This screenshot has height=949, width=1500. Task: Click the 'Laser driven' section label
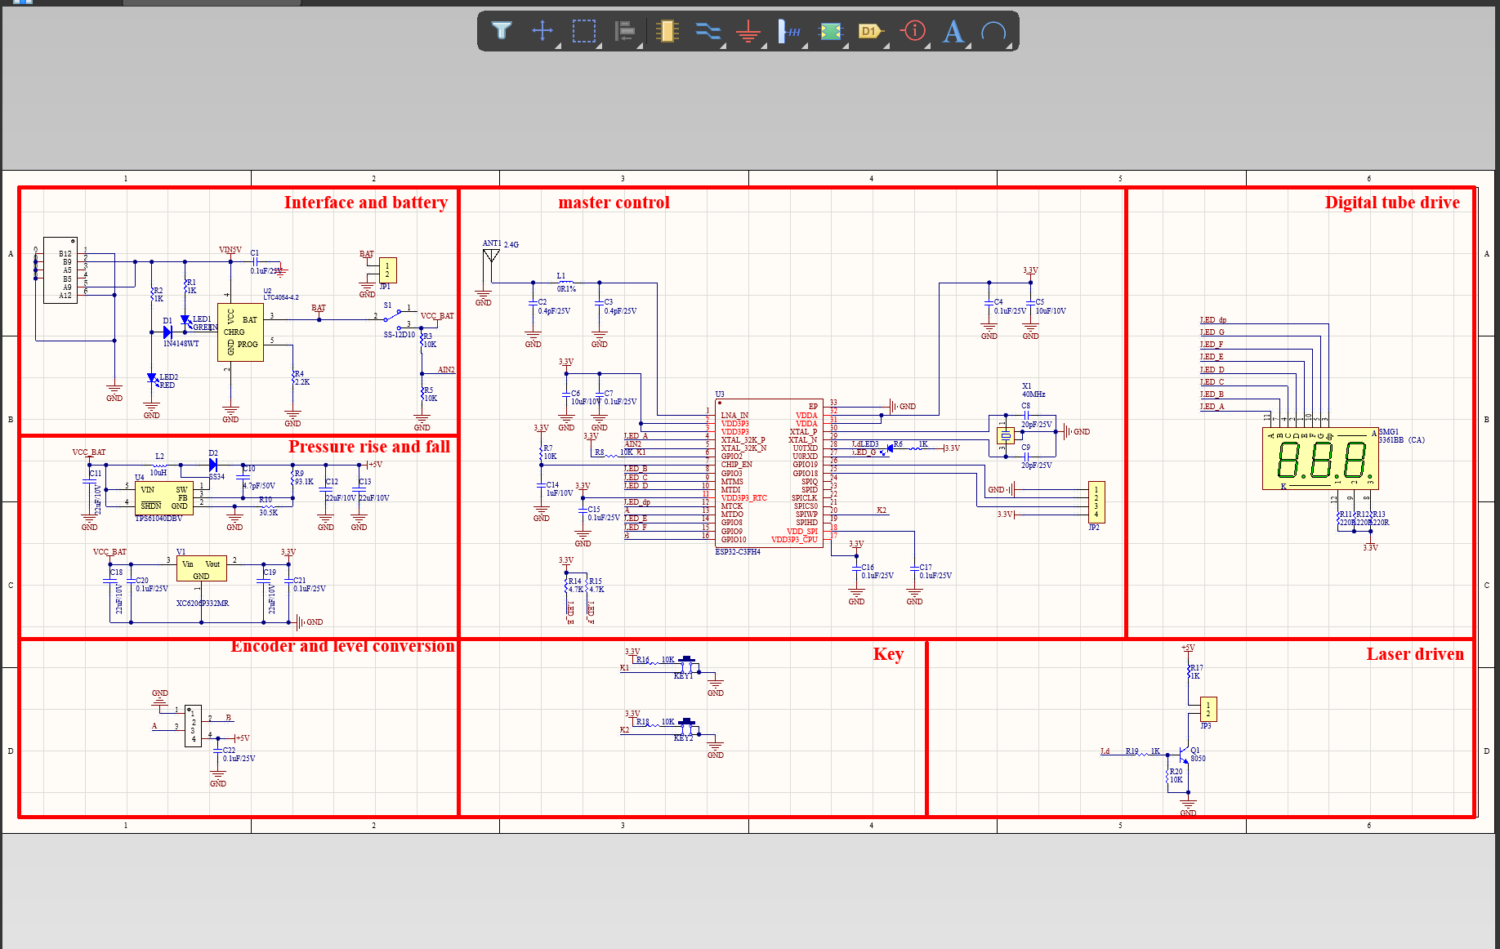tap(1414, 654)
